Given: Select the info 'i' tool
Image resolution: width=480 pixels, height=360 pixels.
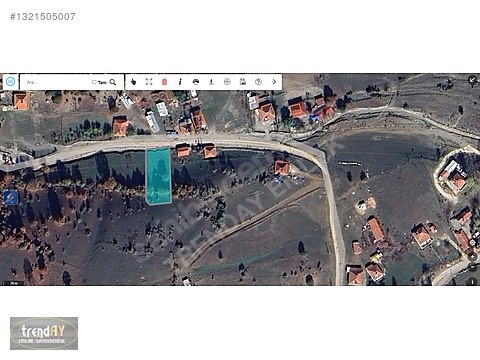Looking at the screenshot, I should point(180,82).
